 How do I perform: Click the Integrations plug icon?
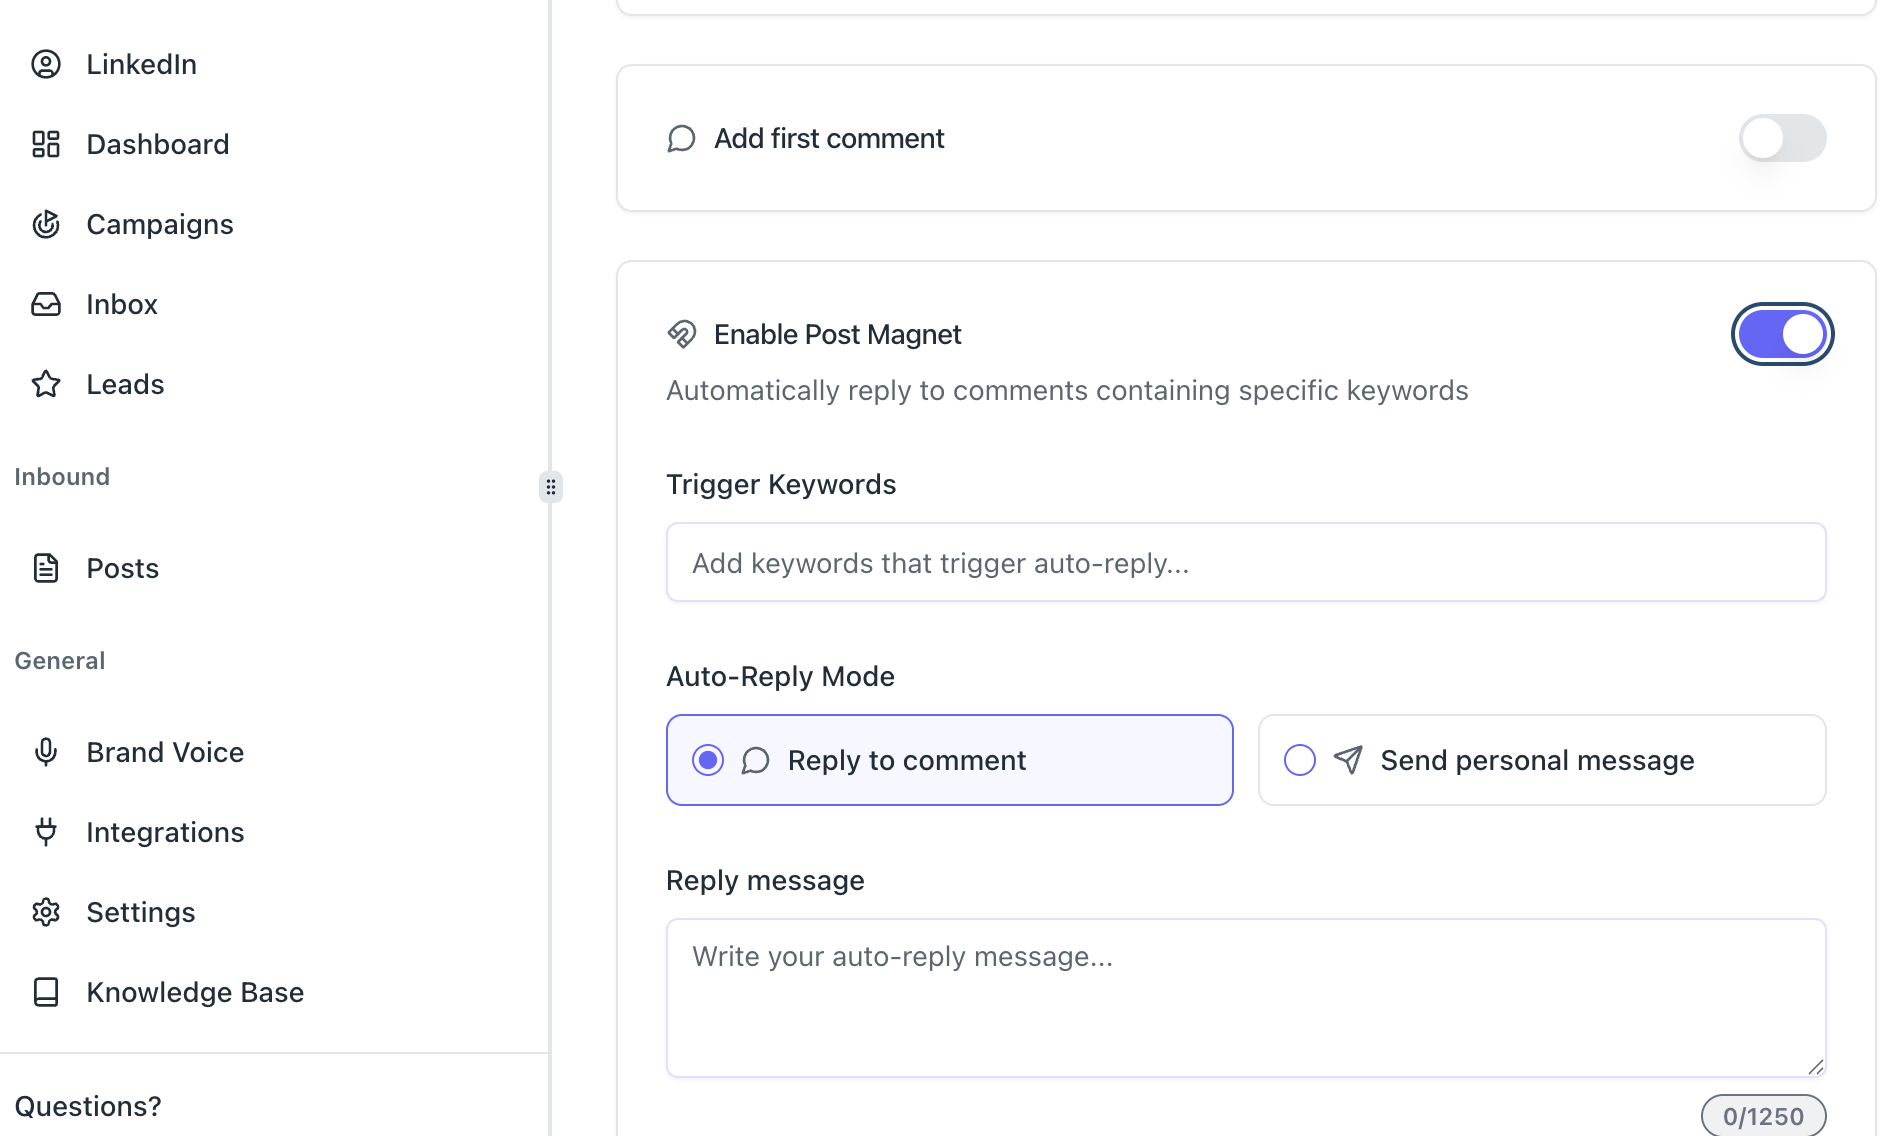coord(46,832)
